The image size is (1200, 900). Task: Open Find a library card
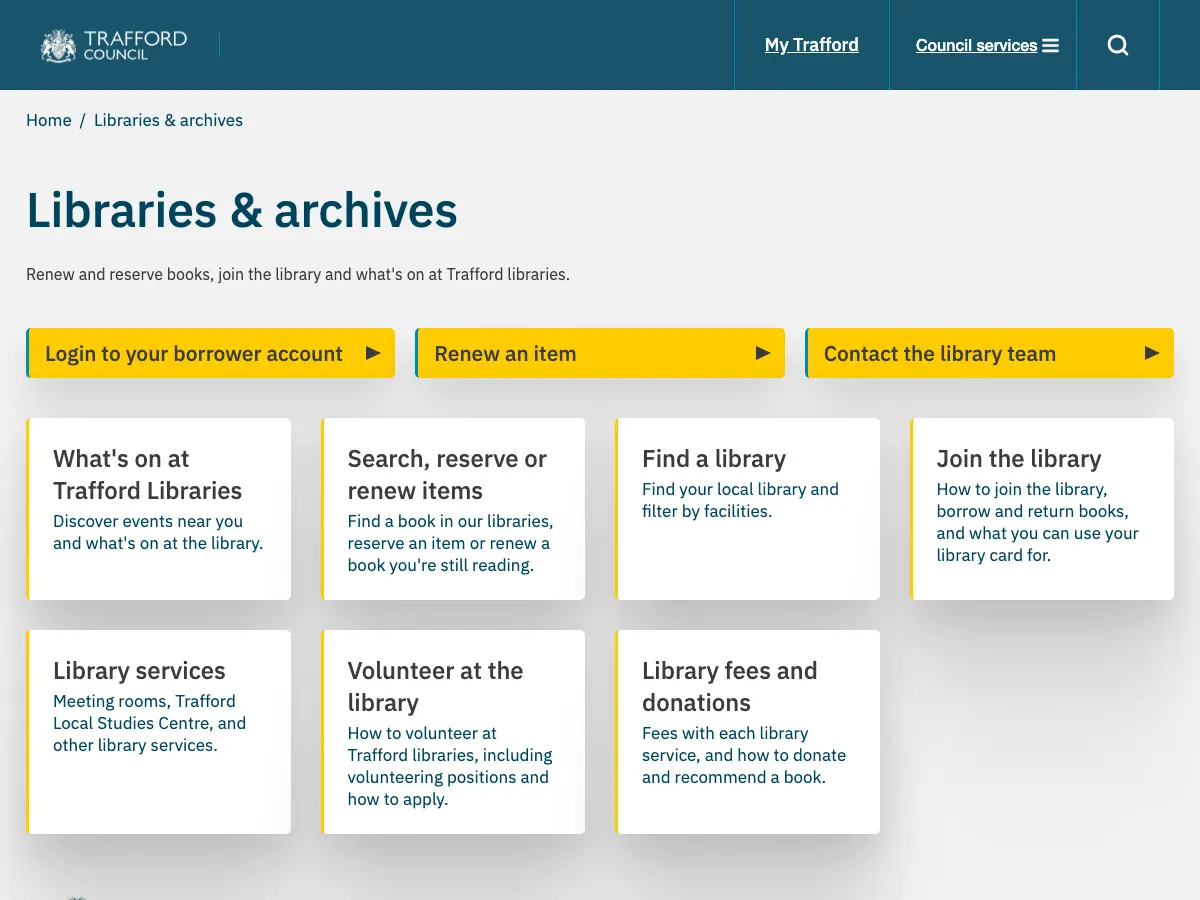tap(748, 509)
